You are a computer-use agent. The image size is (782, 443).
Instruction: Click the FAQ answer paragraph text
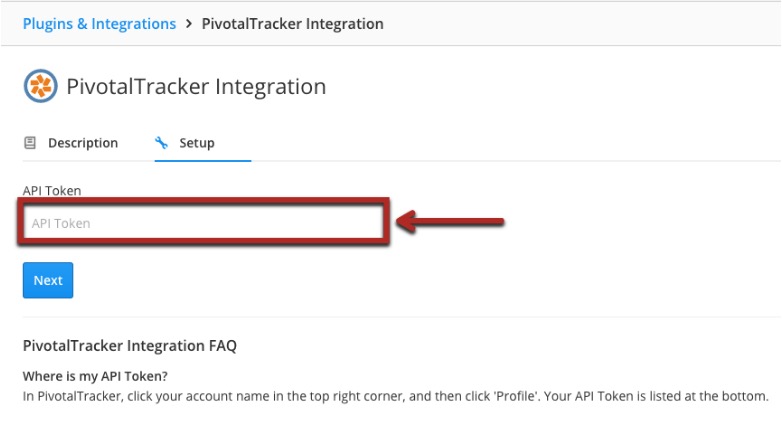[x=395, y=397]
